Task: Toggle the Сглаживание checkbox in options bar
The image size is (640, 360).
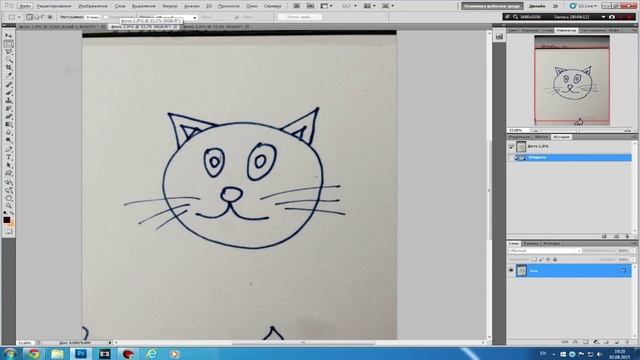Action: pyautogui.click(x=106, y=18)
